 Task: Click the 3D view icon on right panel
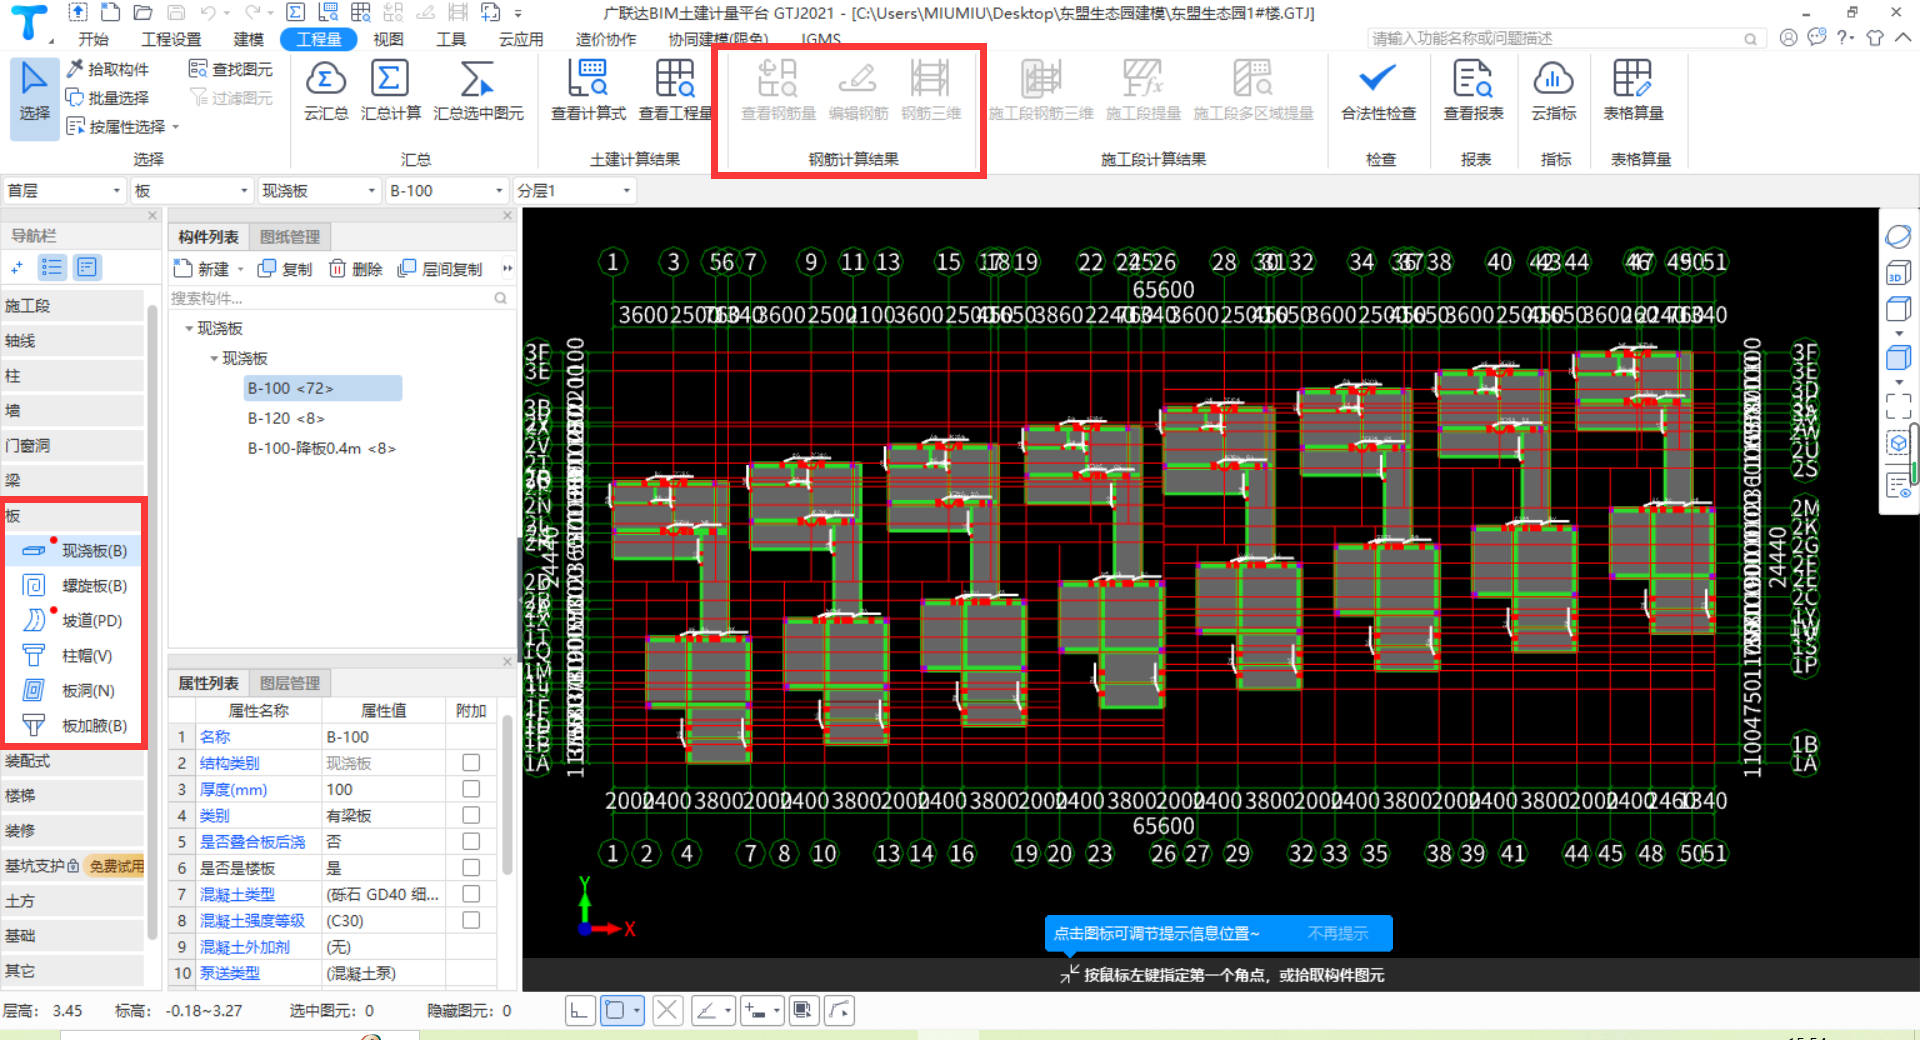tap(1897, 272)
